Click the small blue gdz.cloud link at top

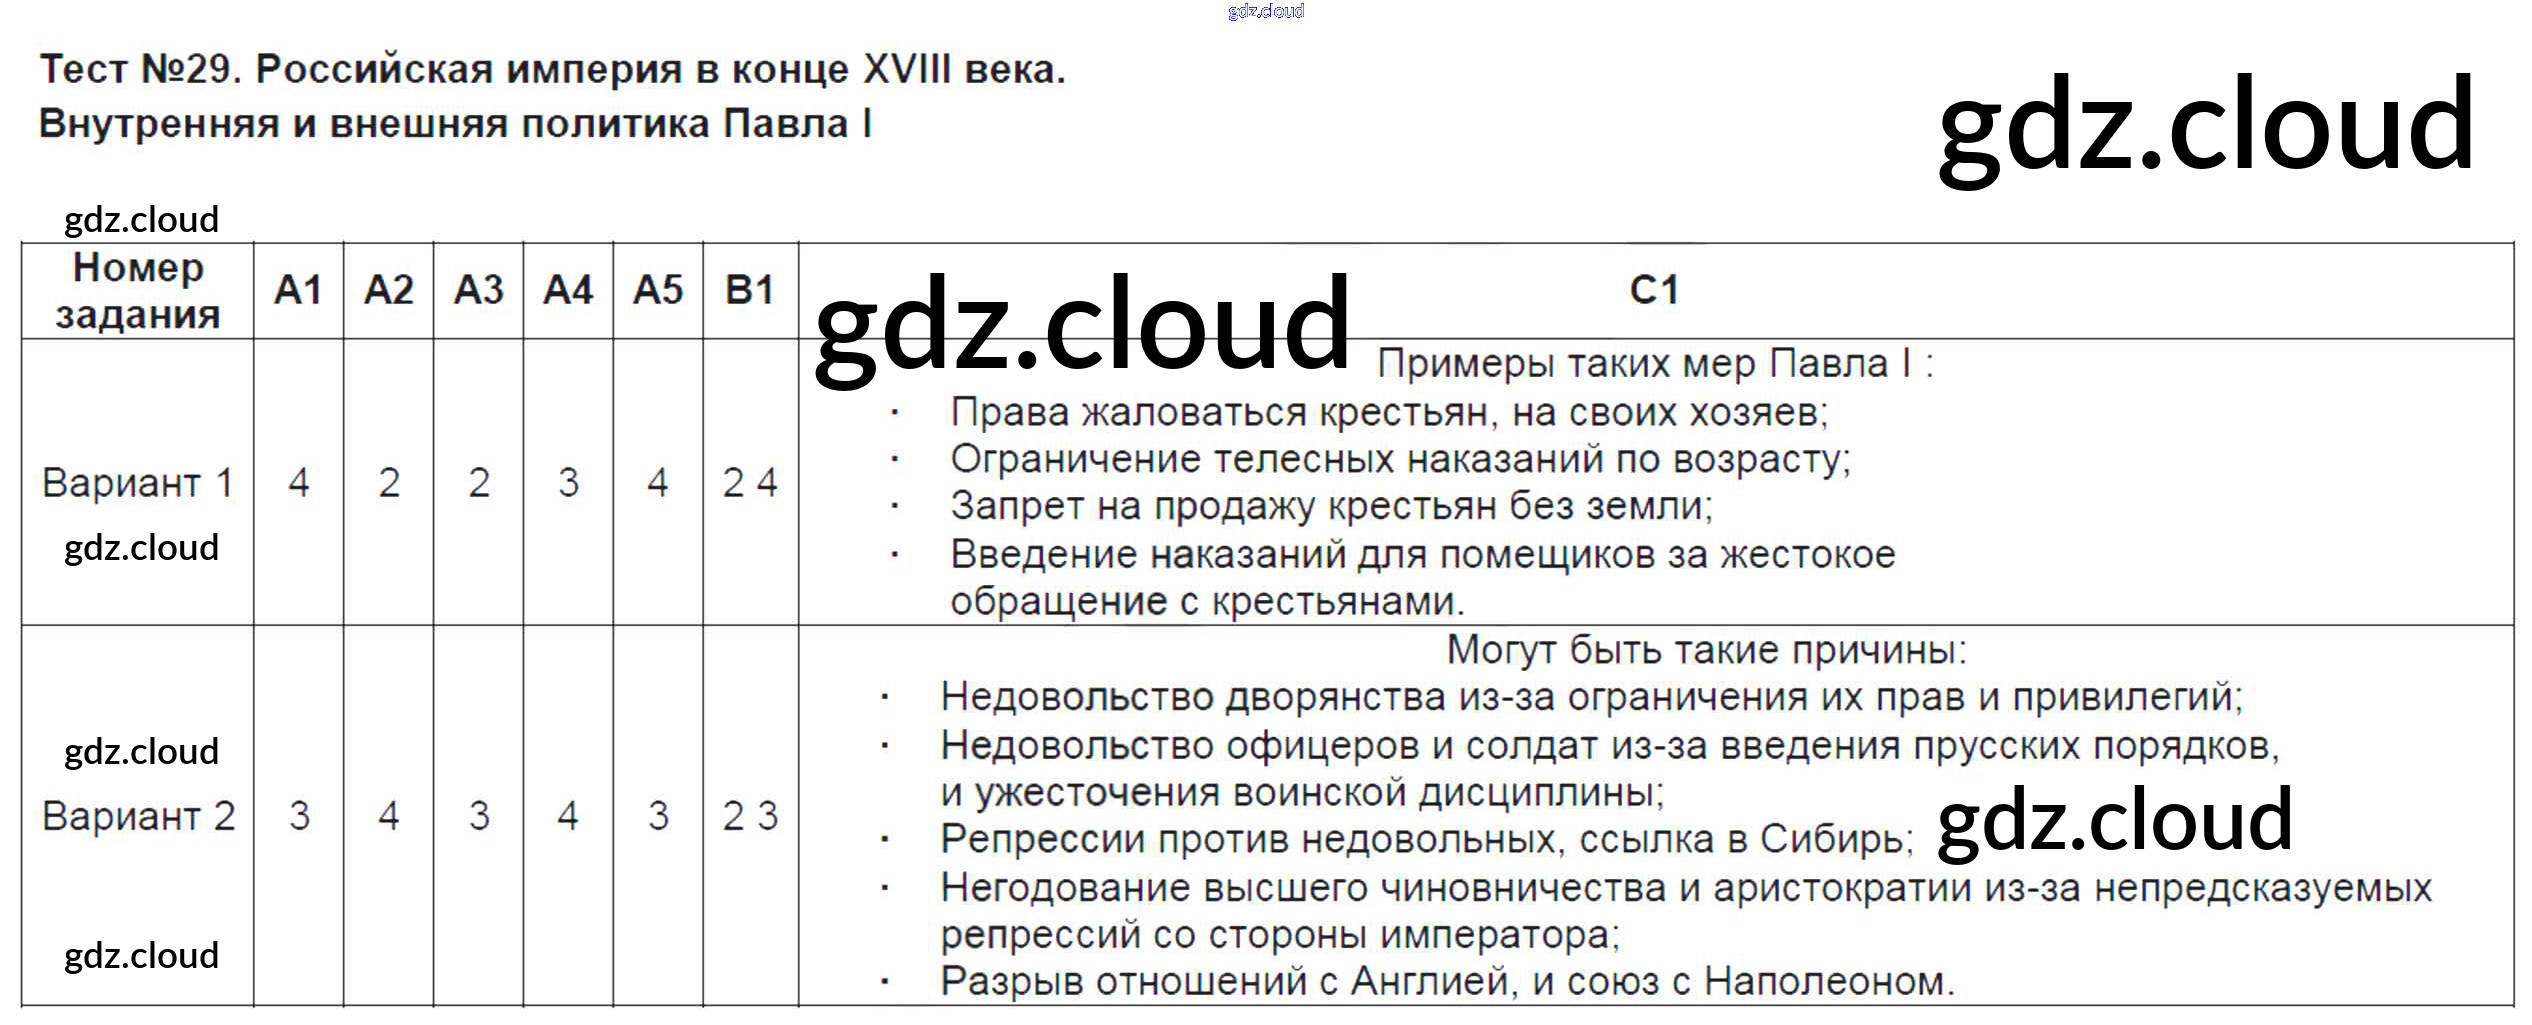[1265, 11]
